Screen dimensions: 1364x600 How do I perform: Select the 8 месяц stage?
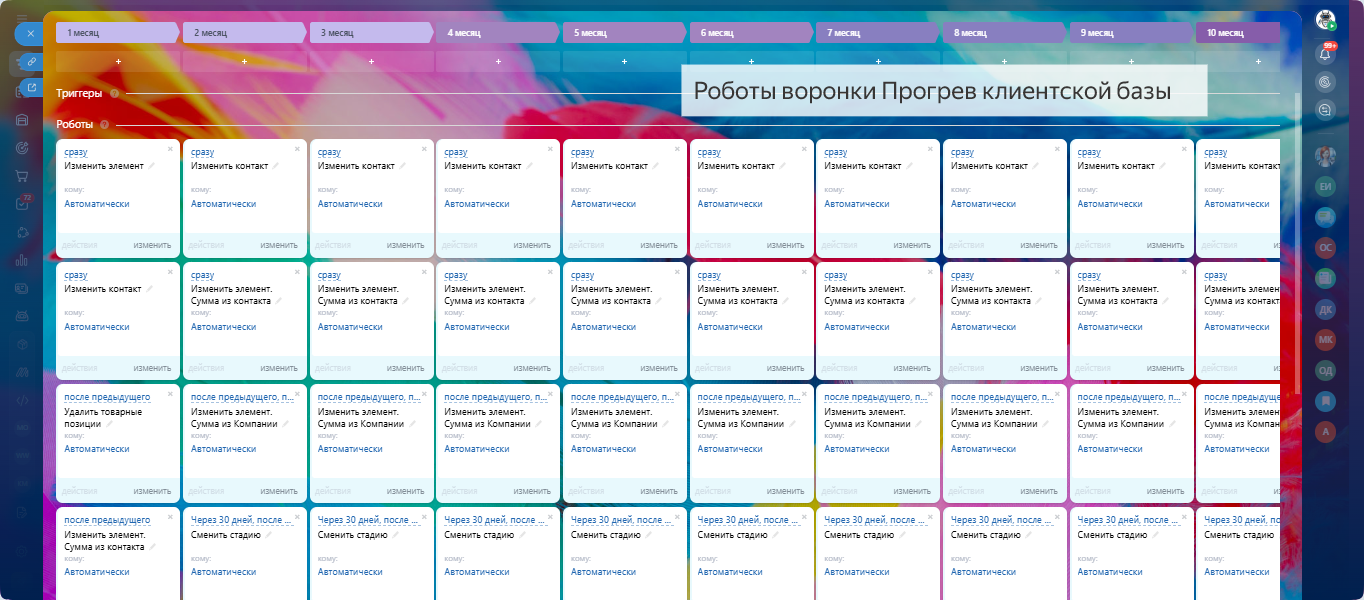(1005, 33)
